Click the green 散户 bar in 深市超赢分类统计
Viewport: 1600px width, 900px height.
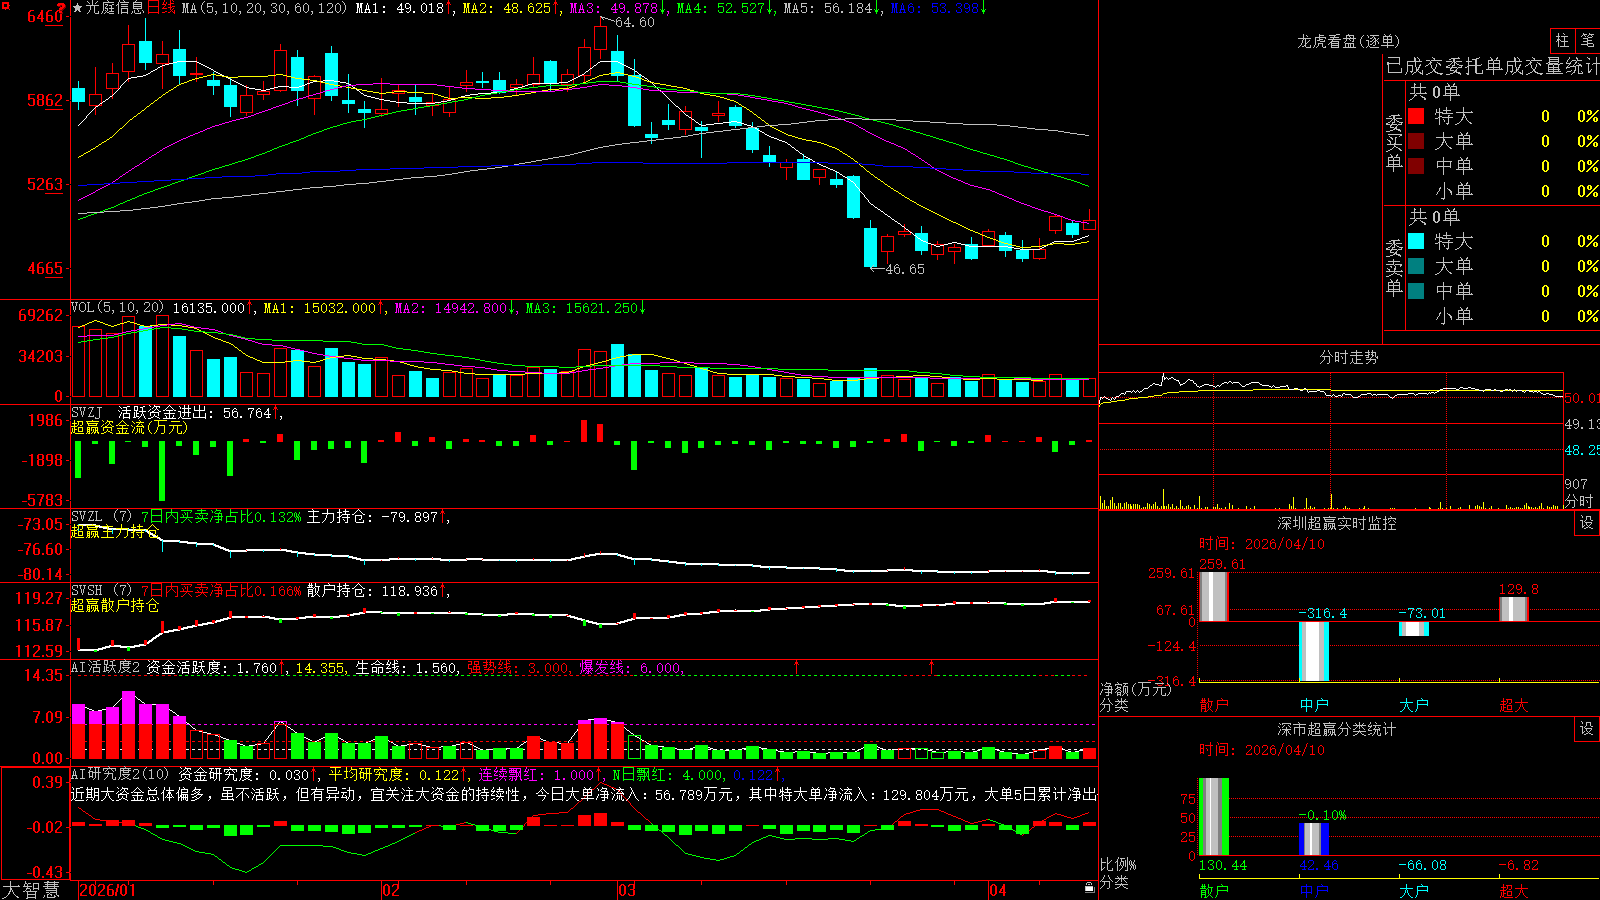coord(1213,817)
